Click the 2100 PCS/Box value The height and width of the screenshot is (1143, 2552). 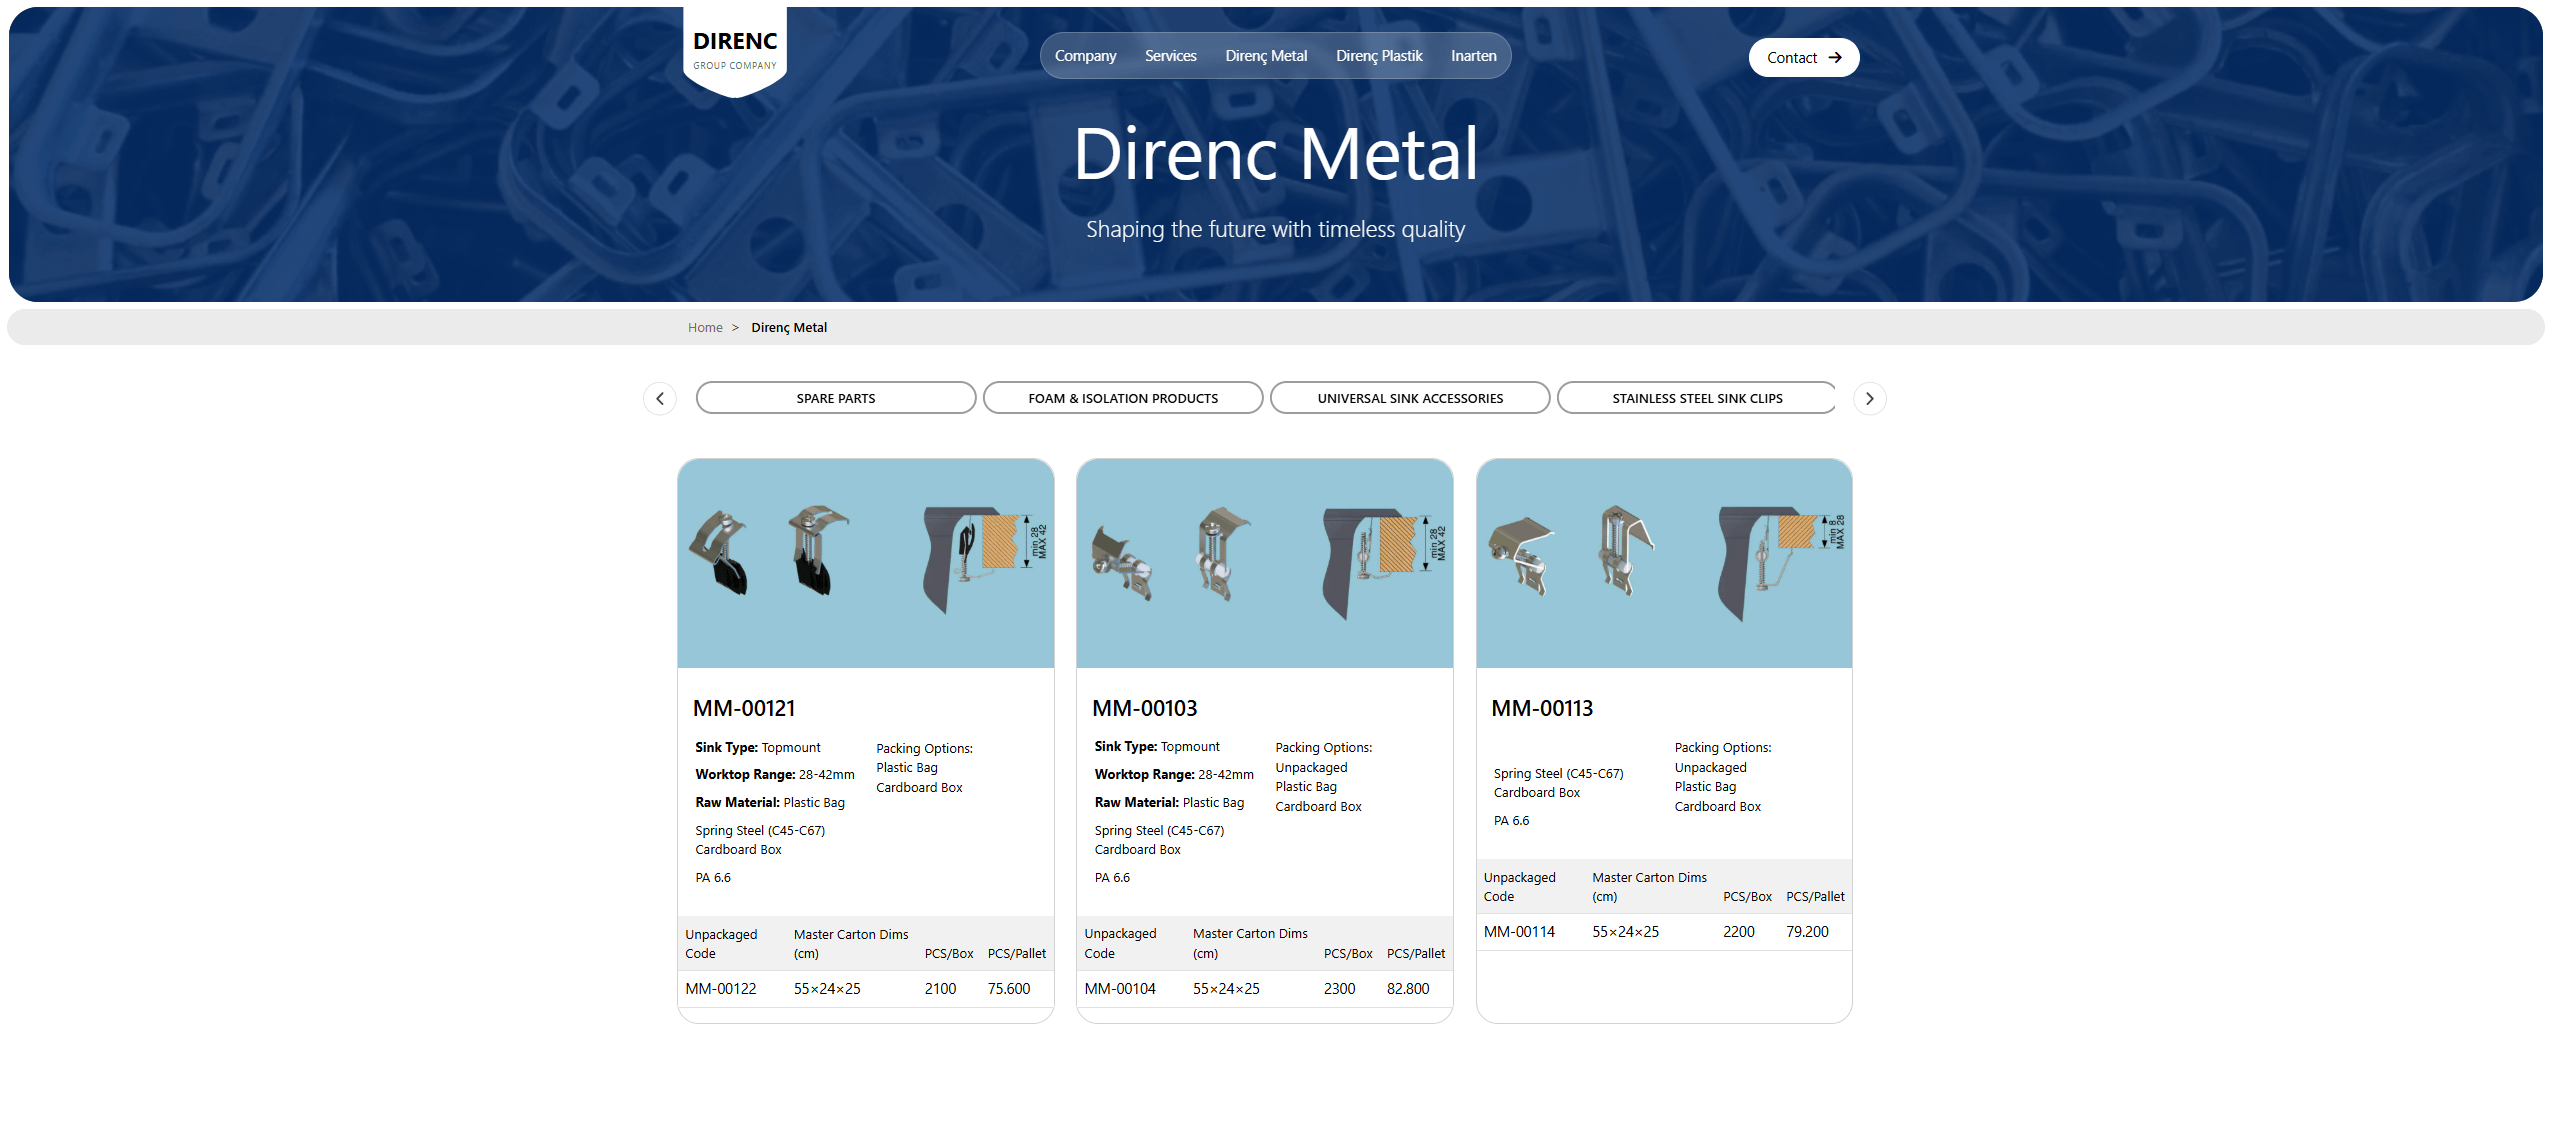pos(940,989)
